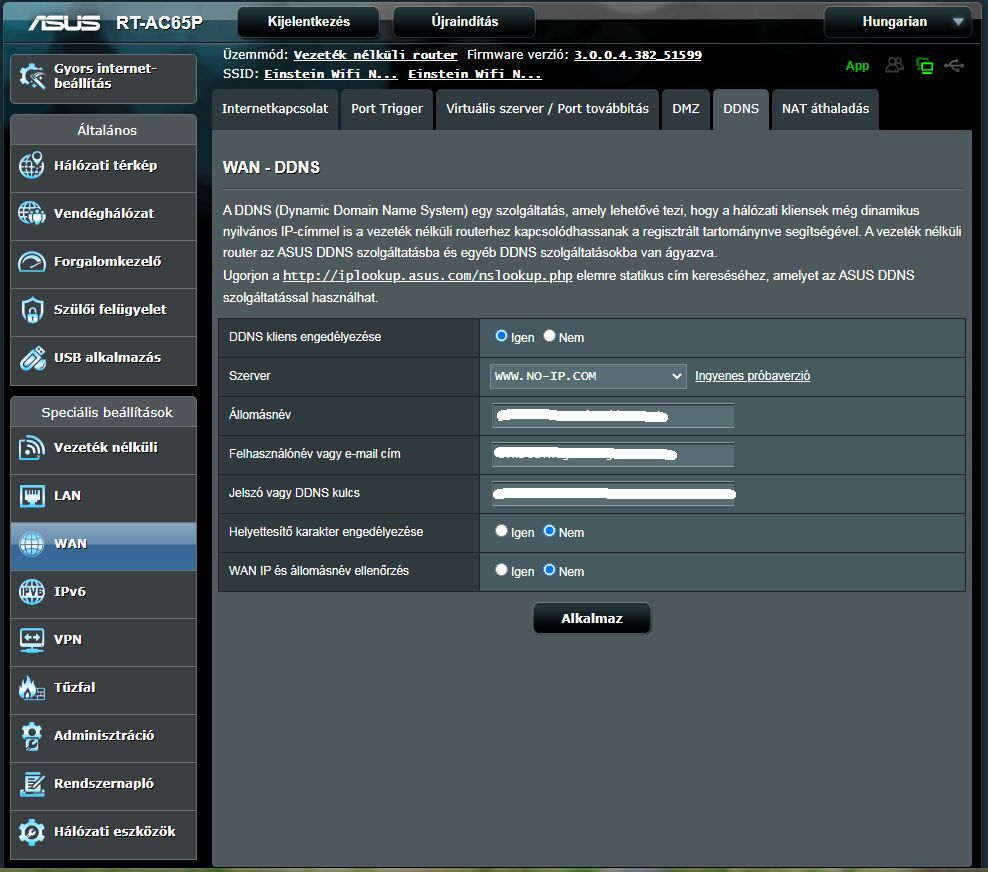Image resolution: width=988 pixels, height=872 pixels.
Task: Click the WAN globe icon
Action: 32,543
